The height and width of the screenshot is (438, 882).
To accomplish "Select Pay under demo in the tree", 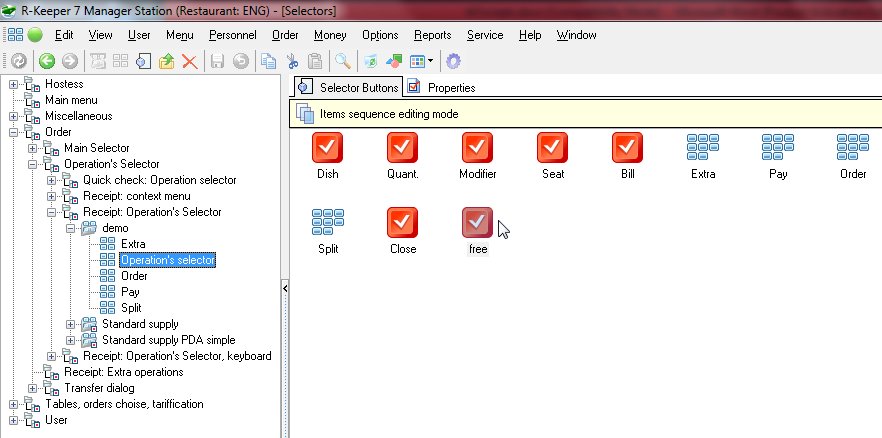I will tap(130, 292).
